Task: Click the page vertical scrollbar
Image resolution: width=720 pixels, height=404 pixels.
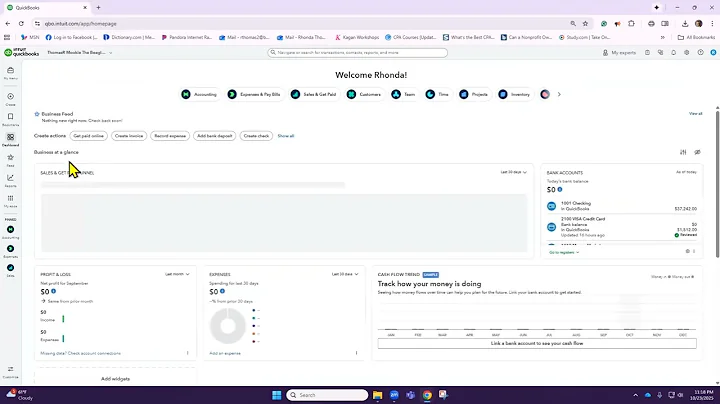Action: [717, 182]
